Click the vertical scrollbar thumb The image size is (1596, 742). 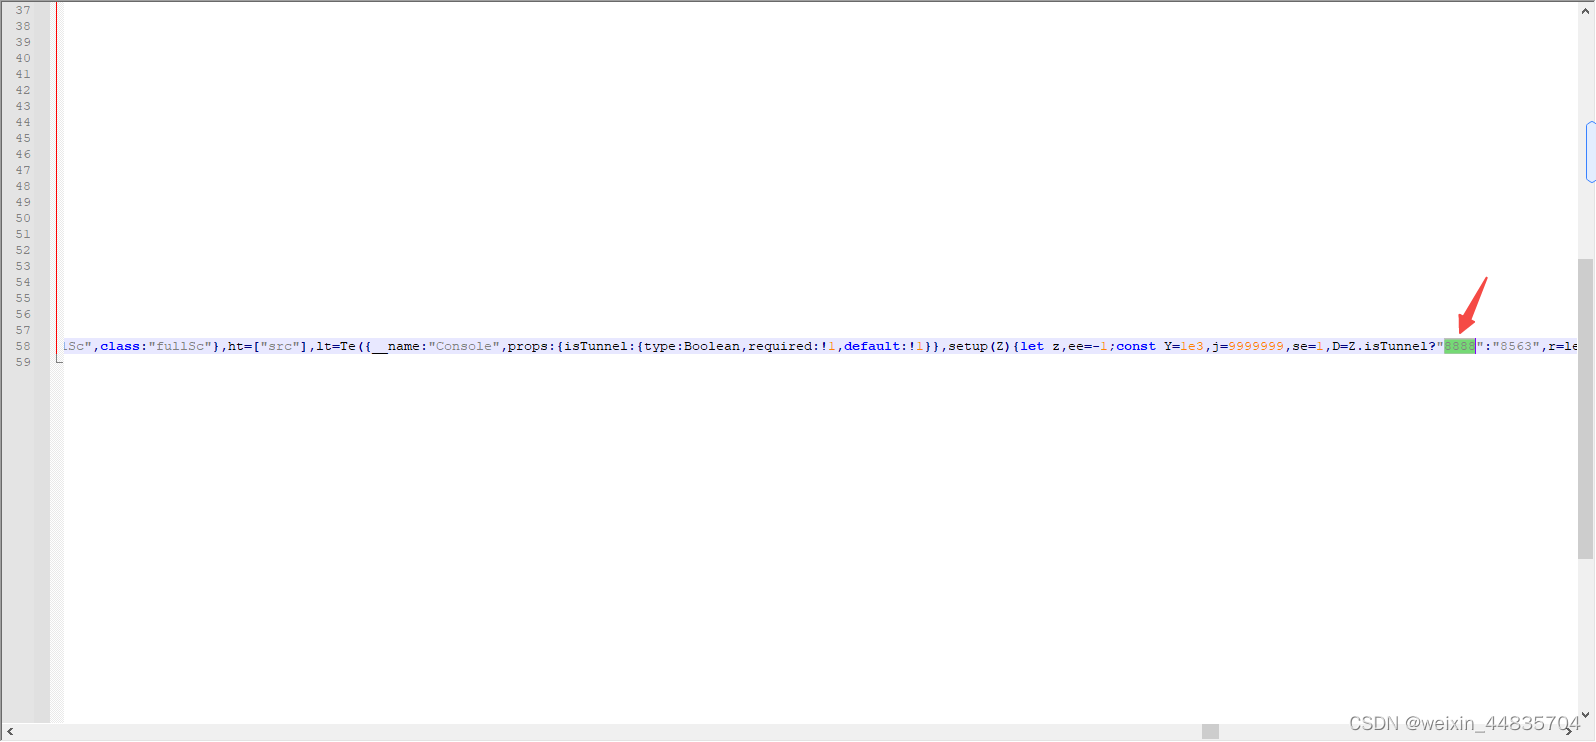(x=1586, y=409)
